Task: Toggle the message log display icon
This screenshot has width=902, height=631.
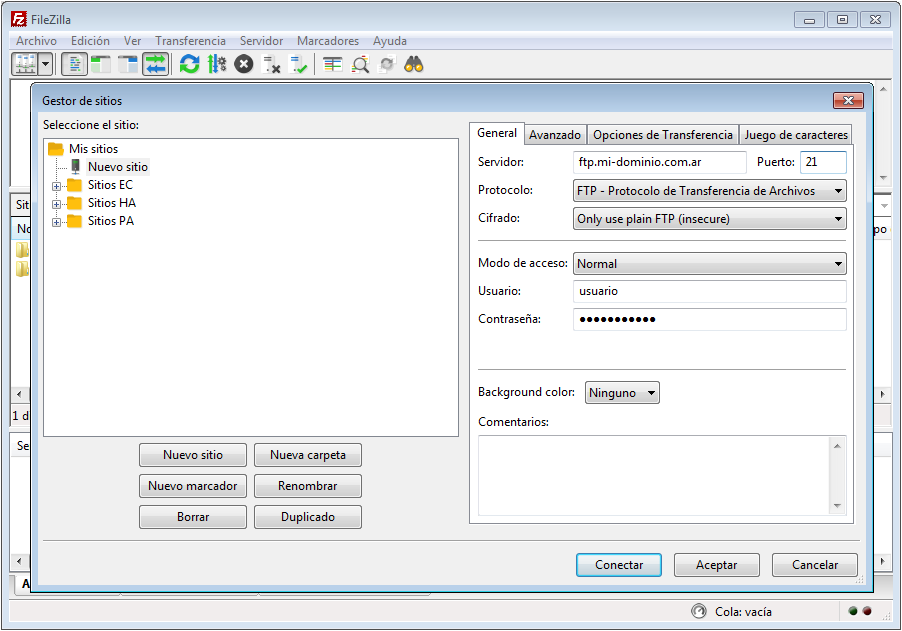Action: click(x=74, y=64)
